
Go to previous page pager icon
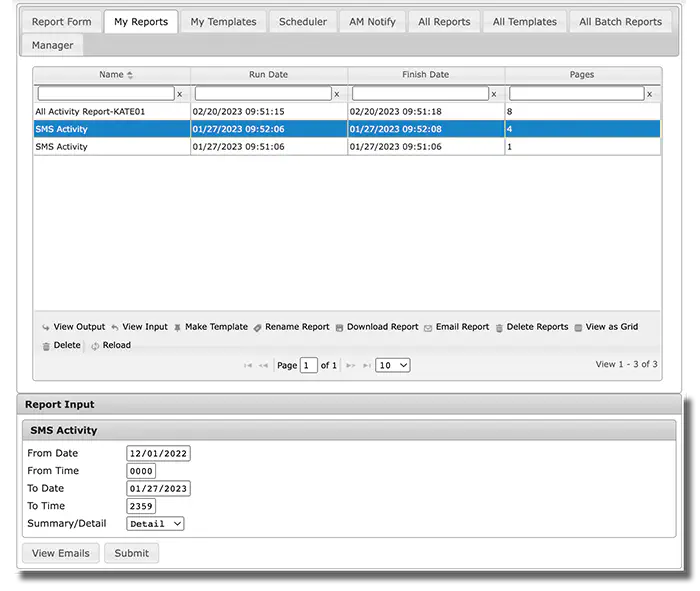tap(263, 366)
